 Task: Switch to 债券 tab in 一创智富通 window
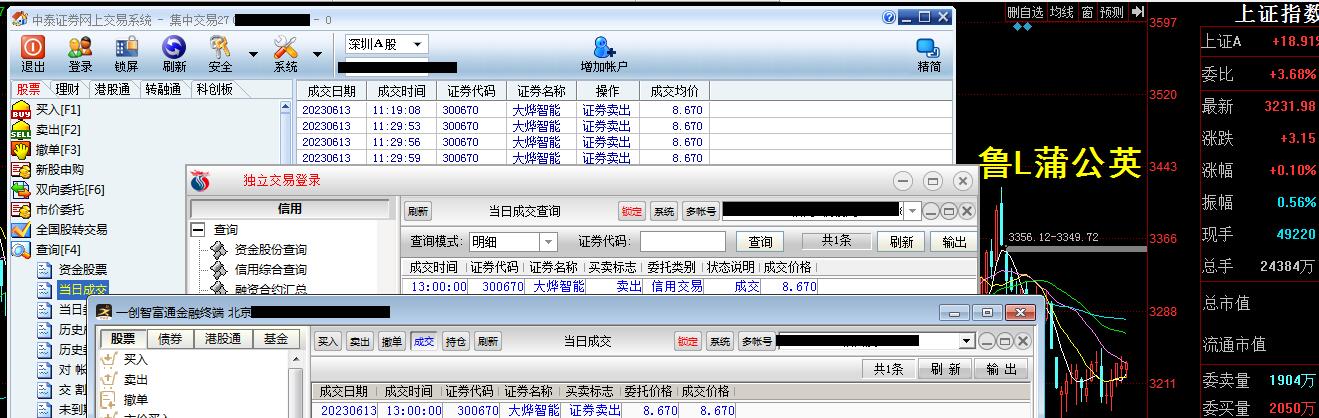click(171, 339)
